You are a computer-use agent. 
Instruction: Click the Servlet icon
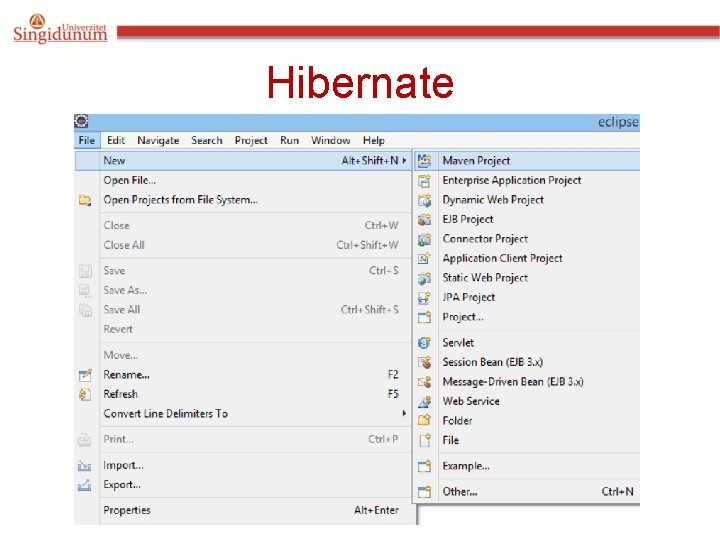pyautogui.click(x=425, y=343)
